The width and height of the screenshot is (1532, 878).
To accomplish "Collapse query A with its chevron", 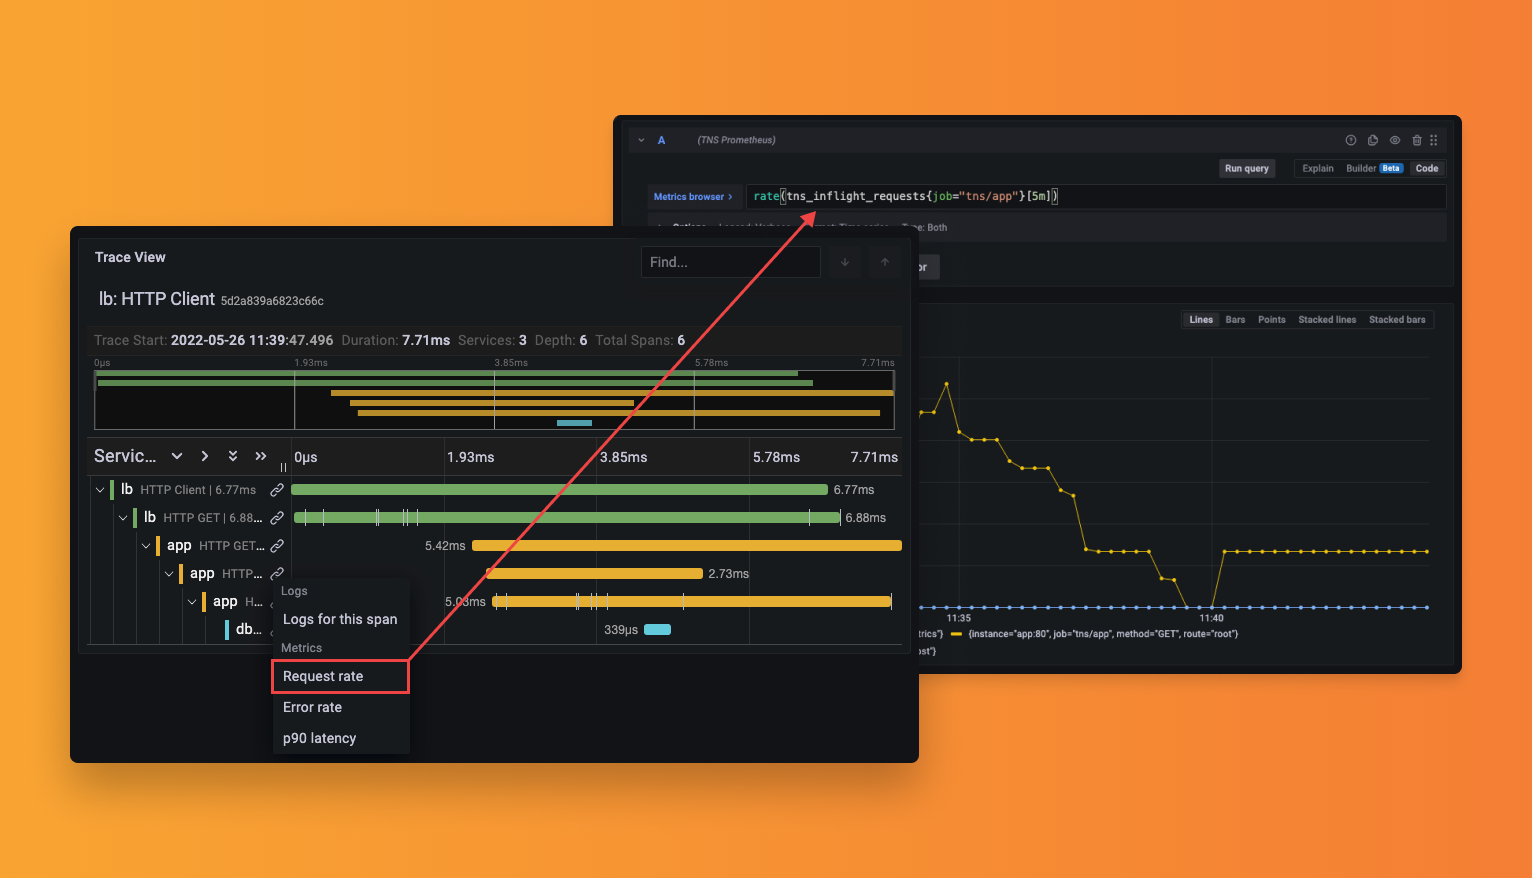I will (640, 140).
